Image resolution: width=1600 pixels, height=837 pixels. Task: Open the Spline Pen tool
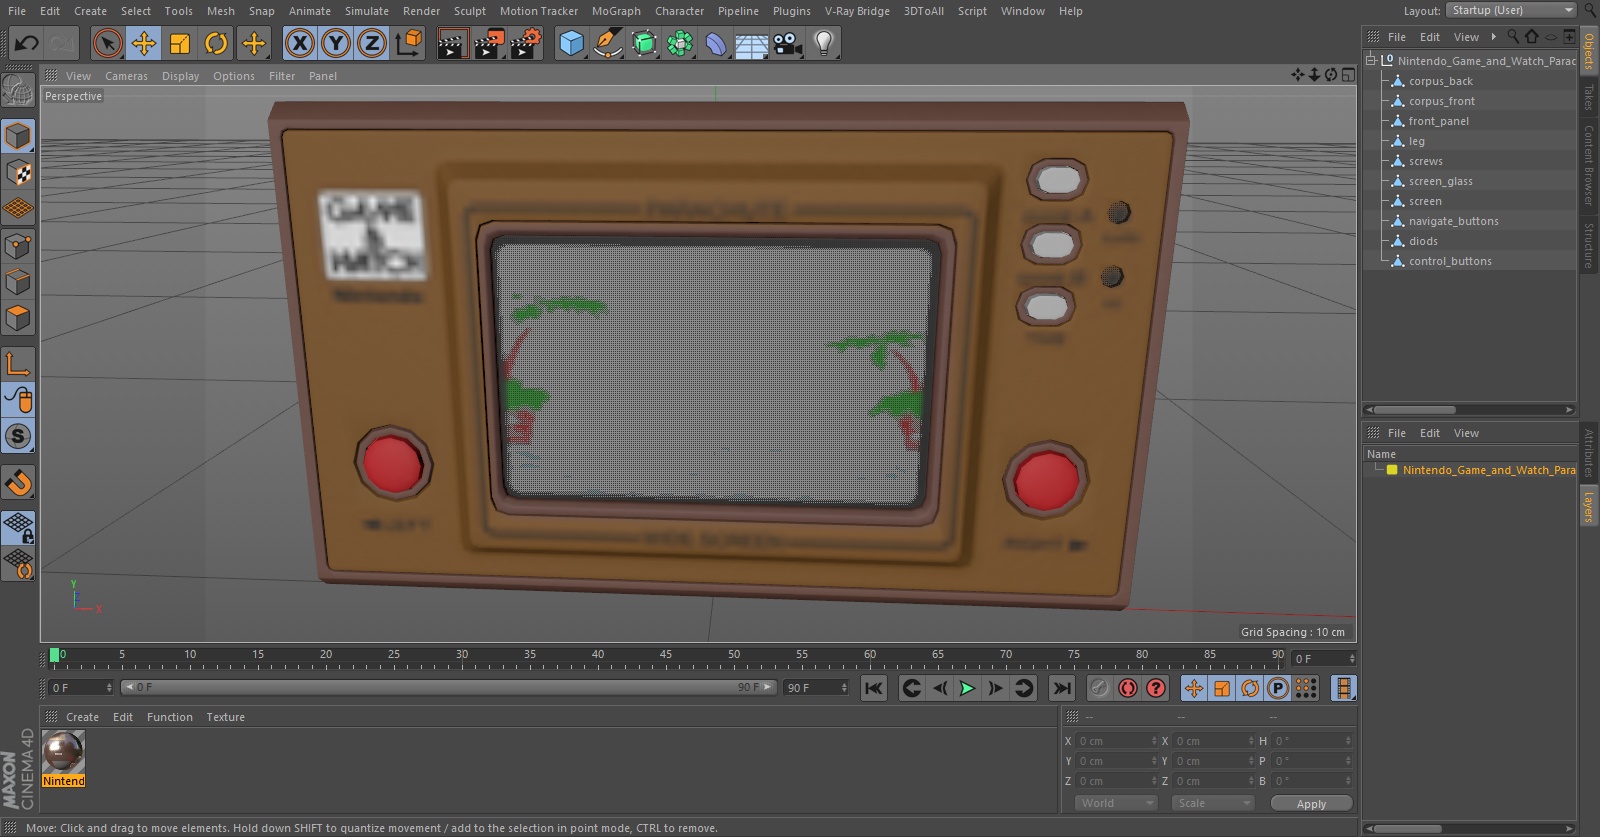[x=607, y=43]
